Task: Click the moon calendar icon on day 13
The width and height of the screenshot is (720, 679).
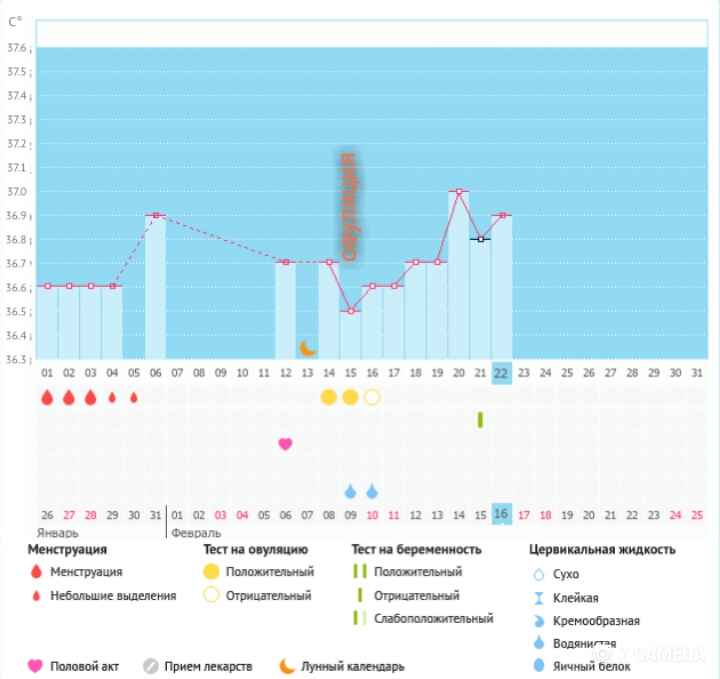Action: [309, 348]
